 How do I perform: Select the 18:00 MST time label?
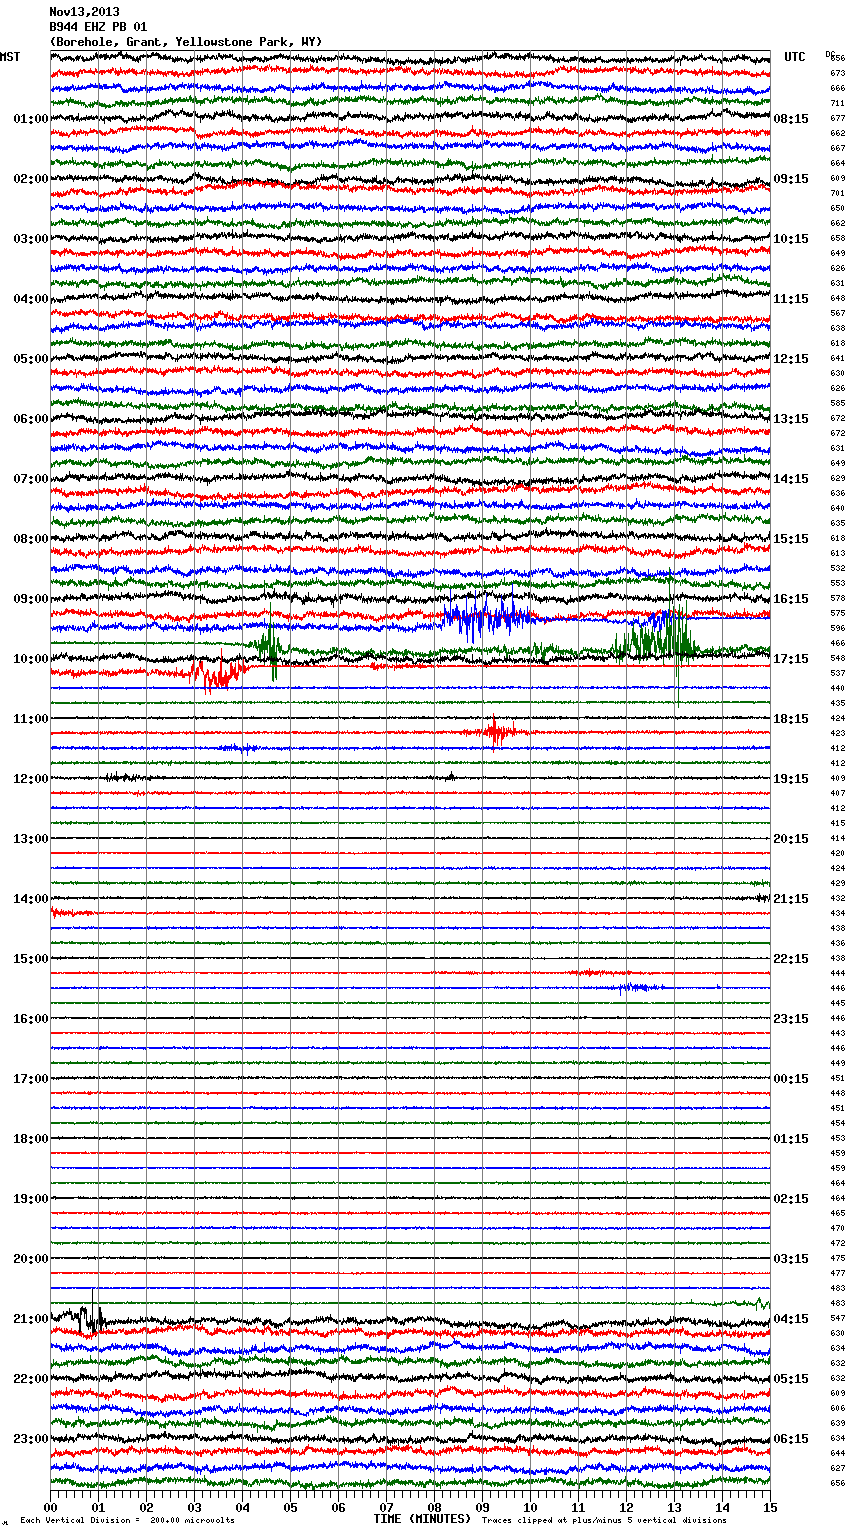pyautogui.click(x=31, y=1139)
